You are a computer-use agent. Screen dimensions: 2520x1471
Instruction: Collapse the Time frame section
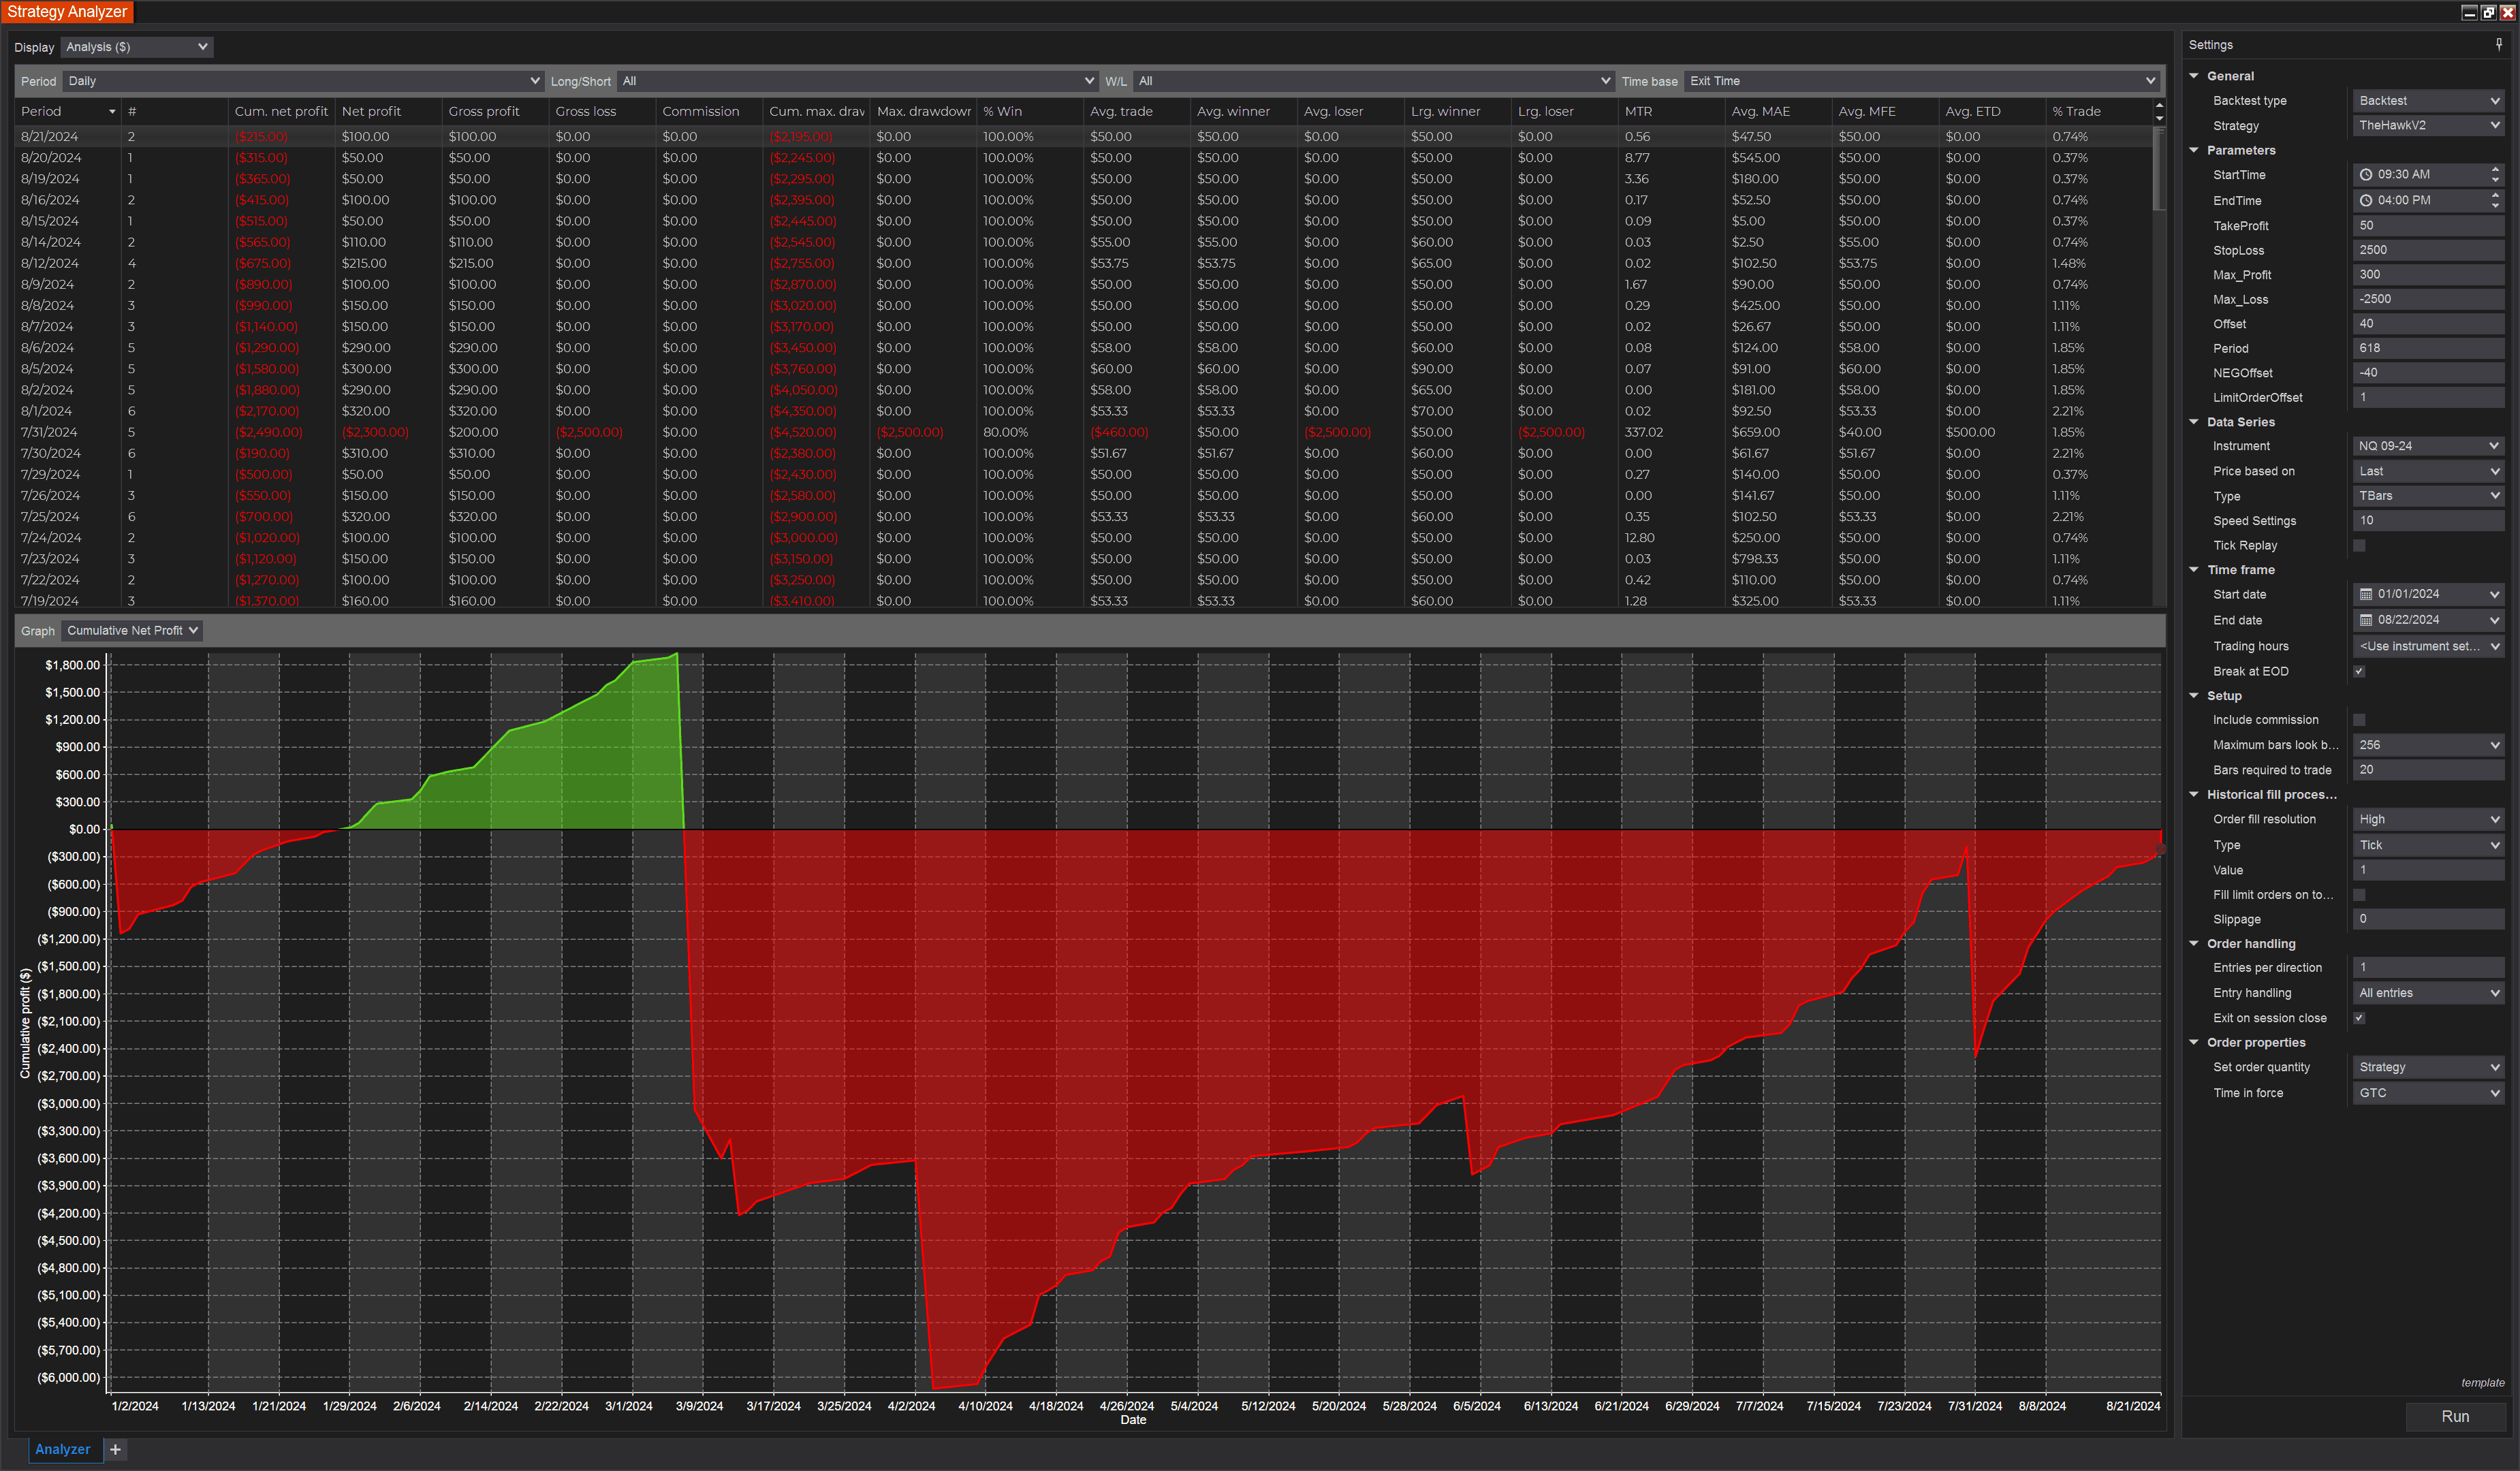point(2194,570)
